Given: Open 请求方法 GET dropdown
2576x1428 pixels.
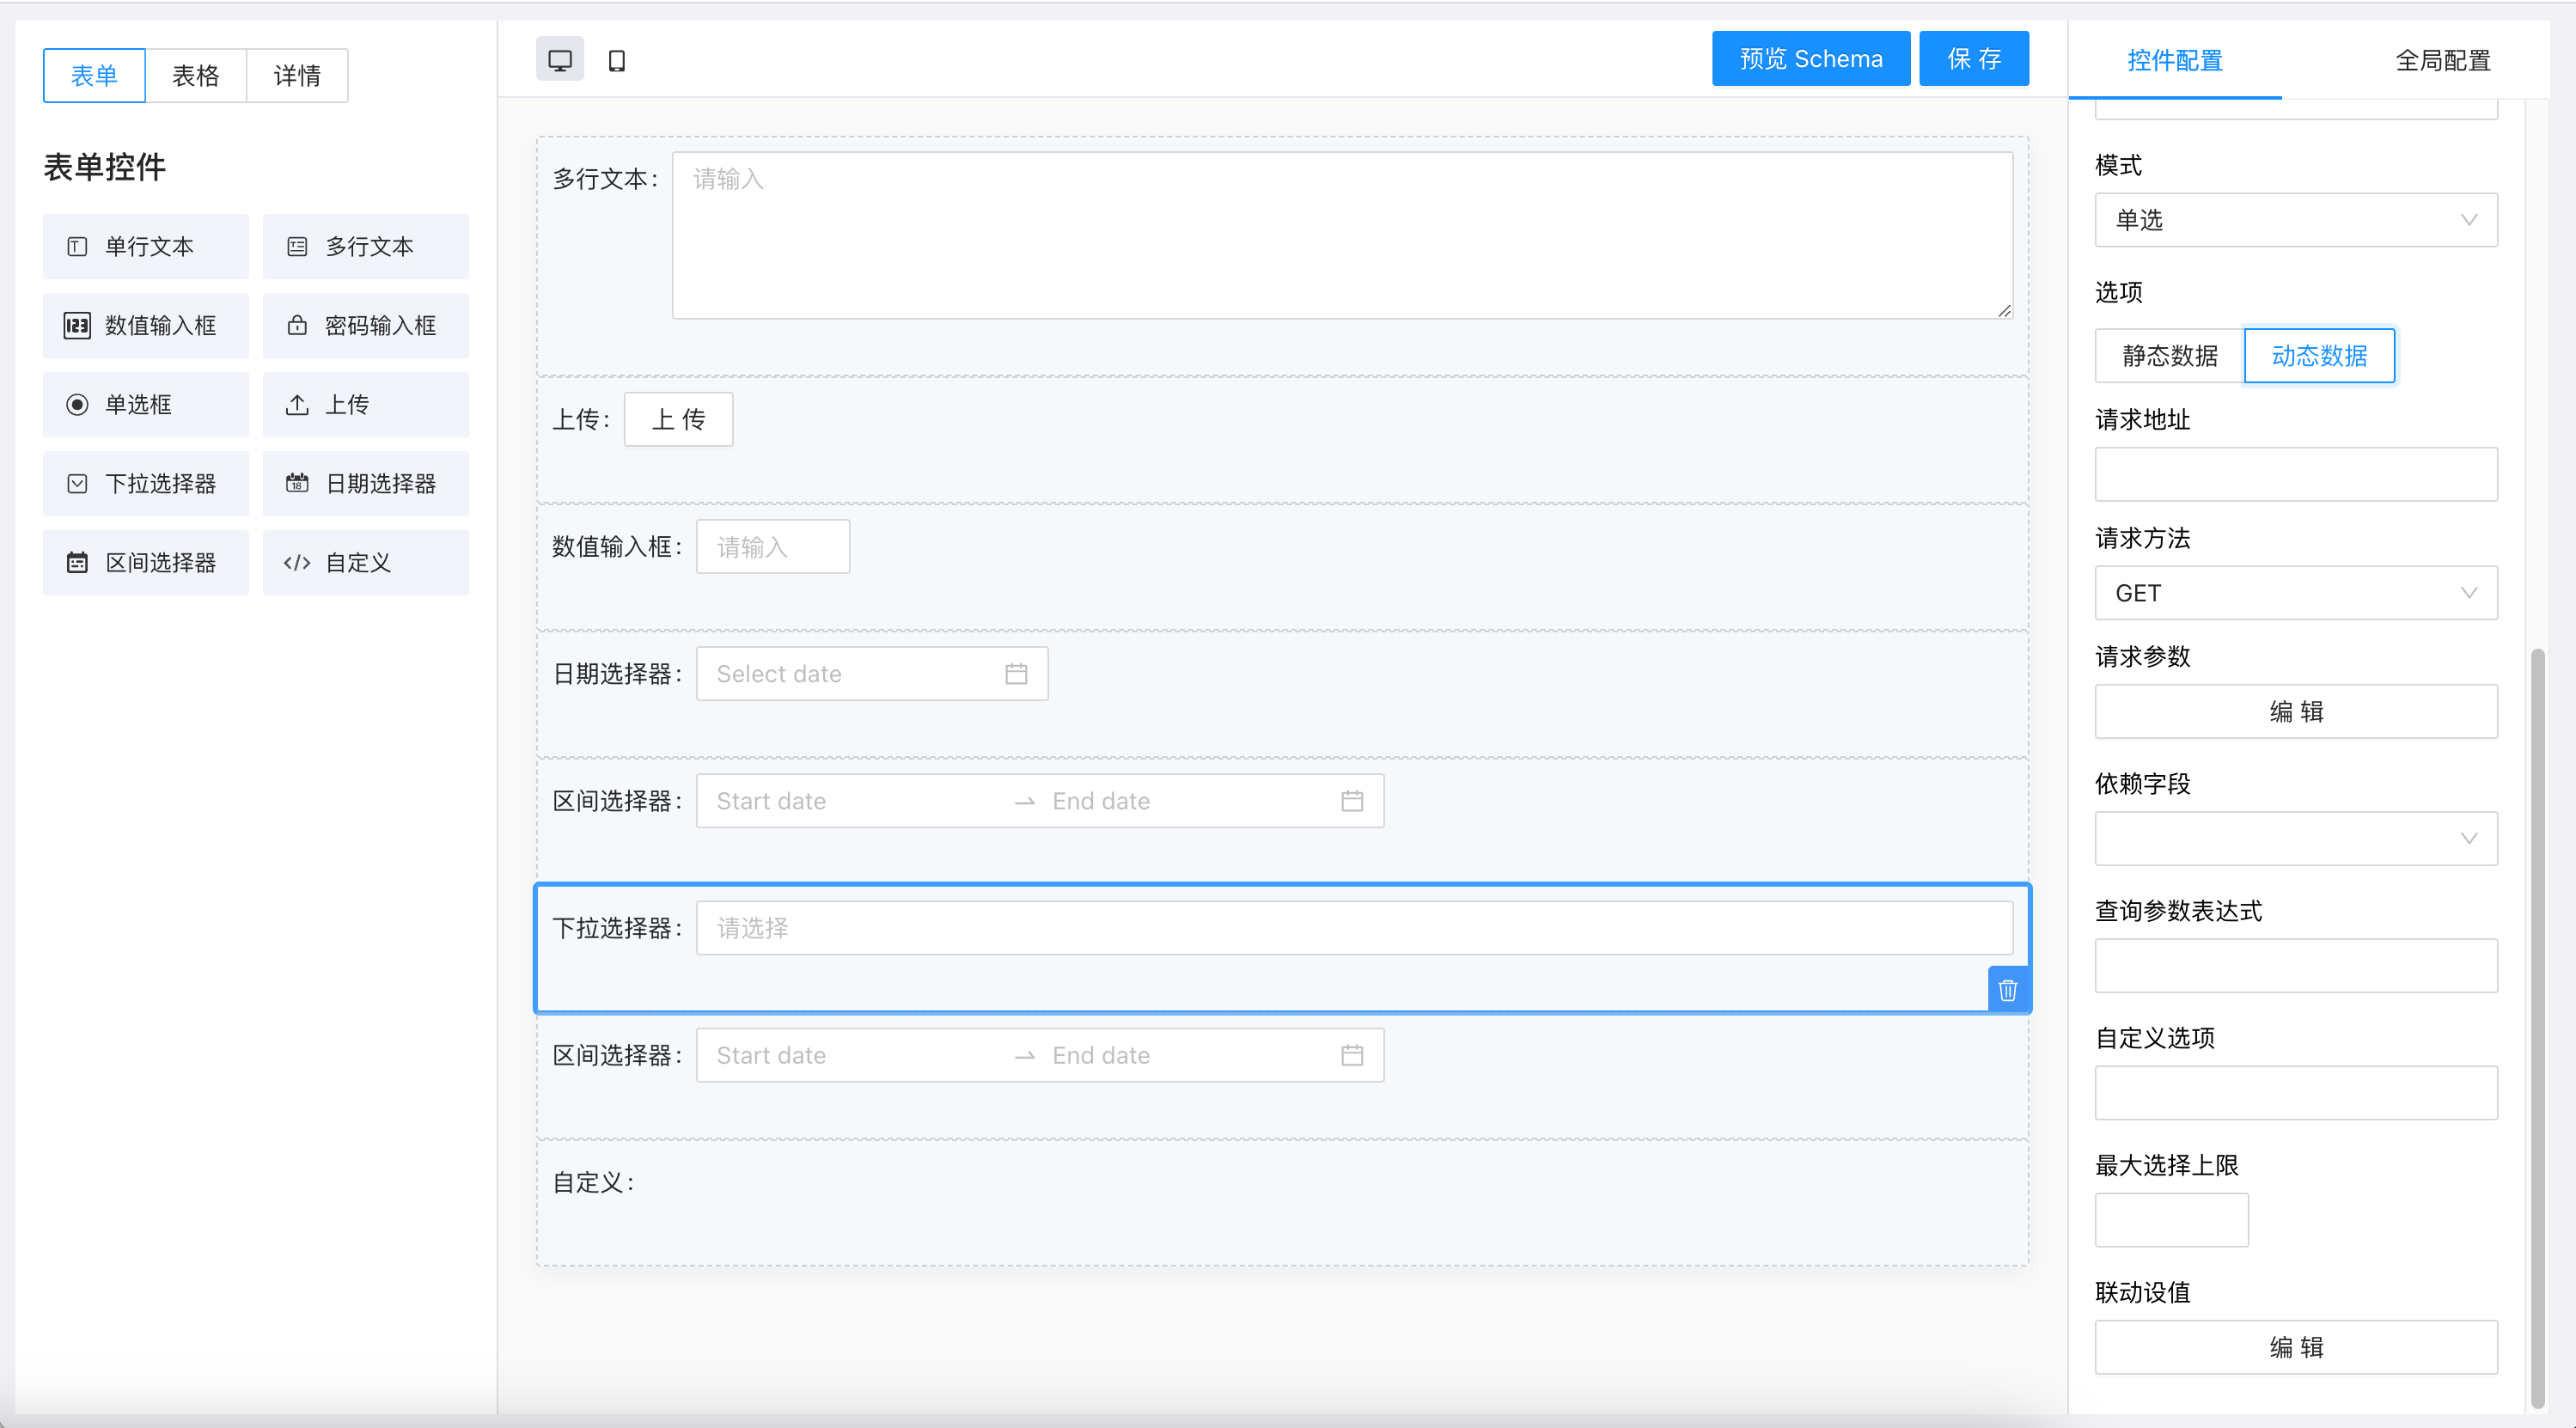Looking at the screenshot, I should coord(2296,593).
